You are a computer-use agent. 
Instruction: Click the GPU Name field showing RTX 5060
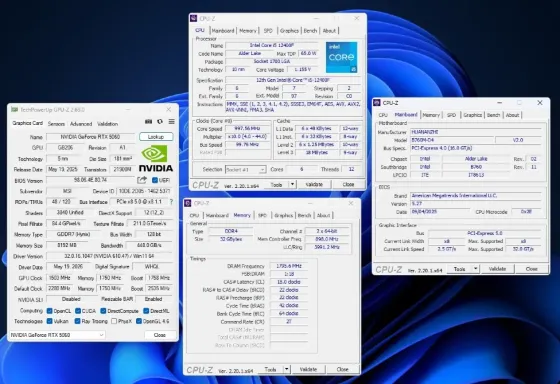click(90, 137)
